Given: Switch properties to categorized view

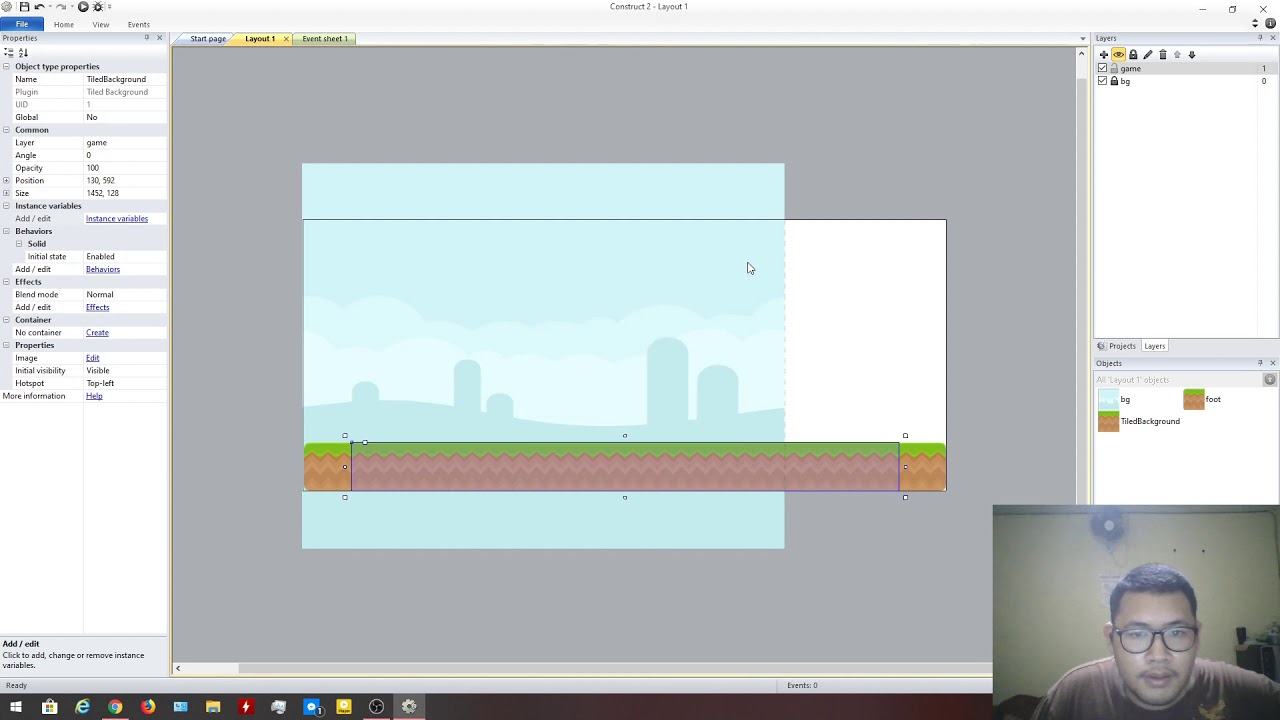Looking at the screenshot, I should tap(9, 52).
